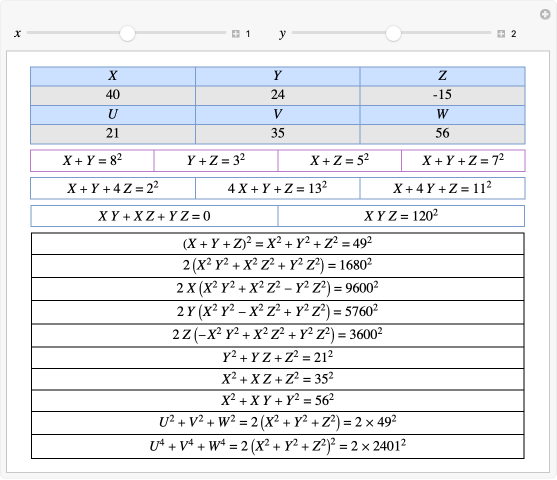Click the y slider label

(x=282, y=34)
